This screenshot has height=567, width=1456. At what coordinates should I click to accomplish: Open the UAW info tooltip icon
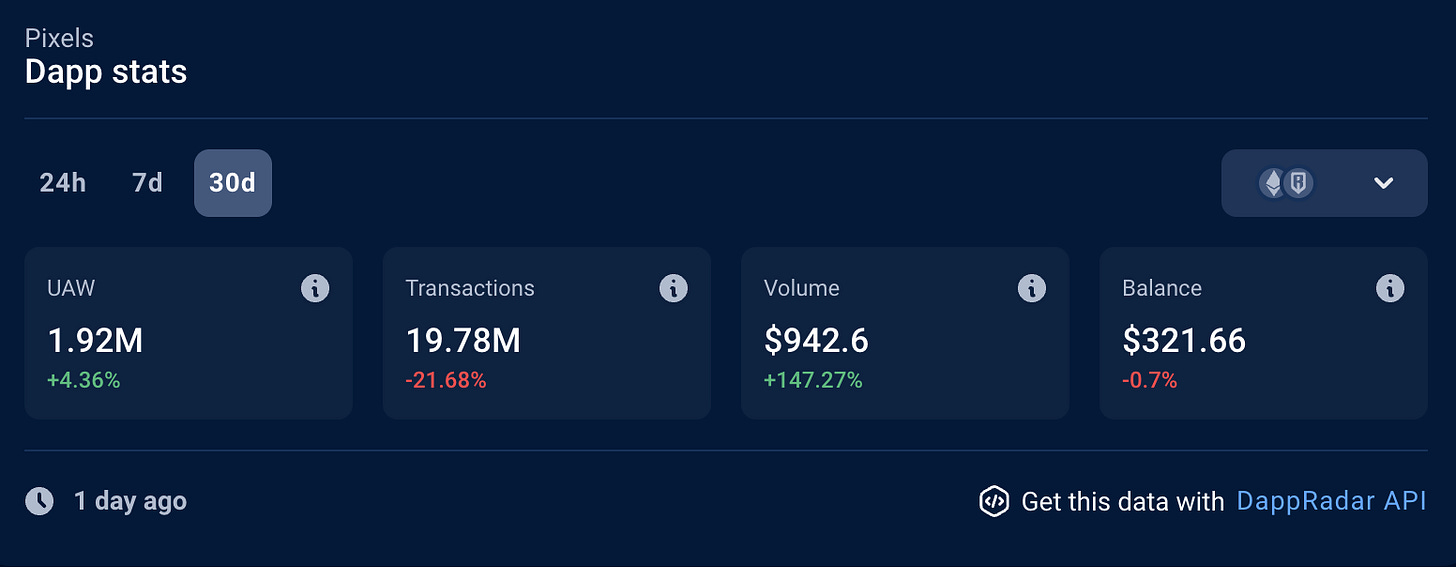[315, 289]
